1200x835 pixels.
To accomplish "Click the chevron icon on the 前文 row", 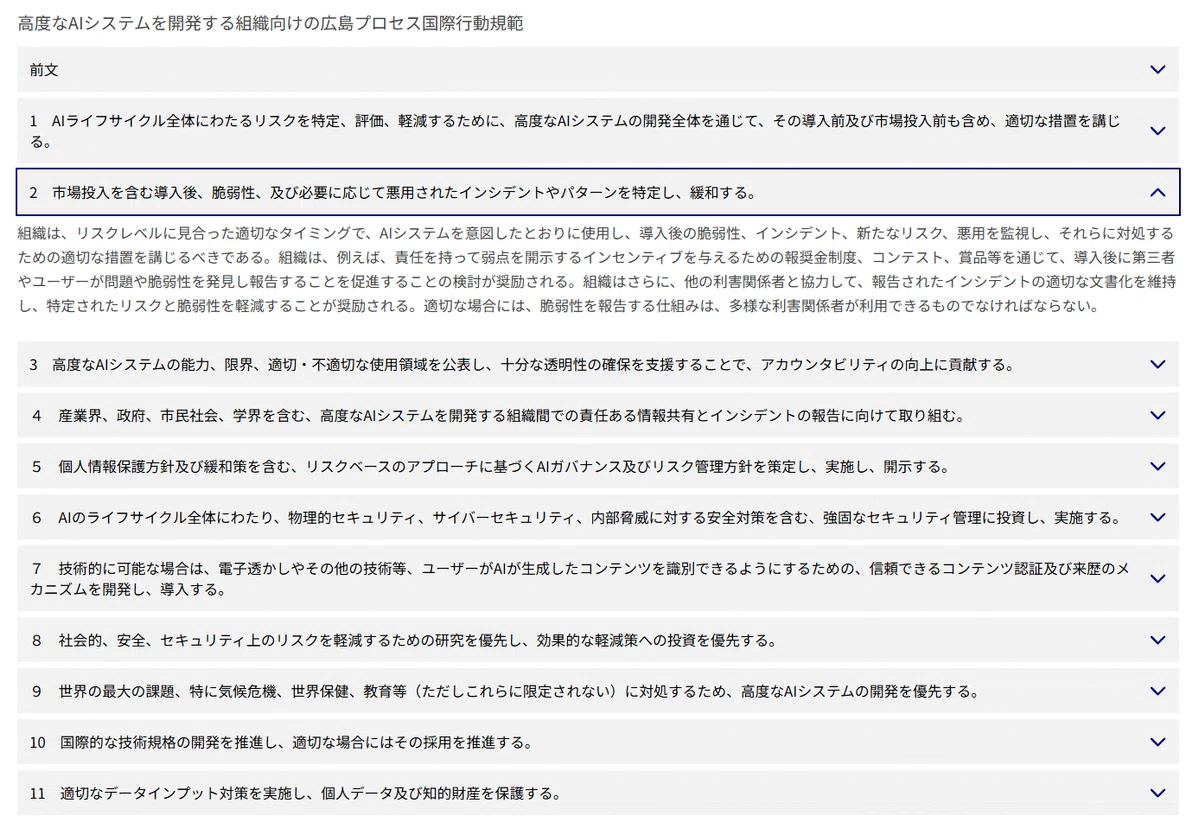I will [1157, 70].
